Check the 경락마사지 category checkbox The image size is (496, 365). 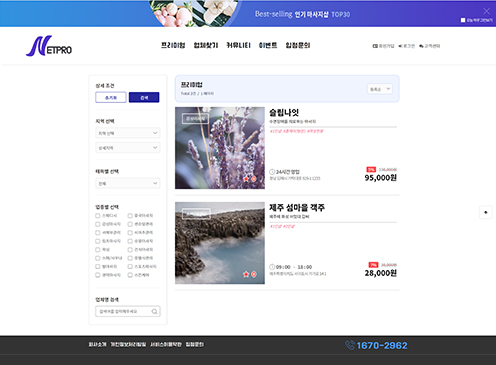coord(98,275)
